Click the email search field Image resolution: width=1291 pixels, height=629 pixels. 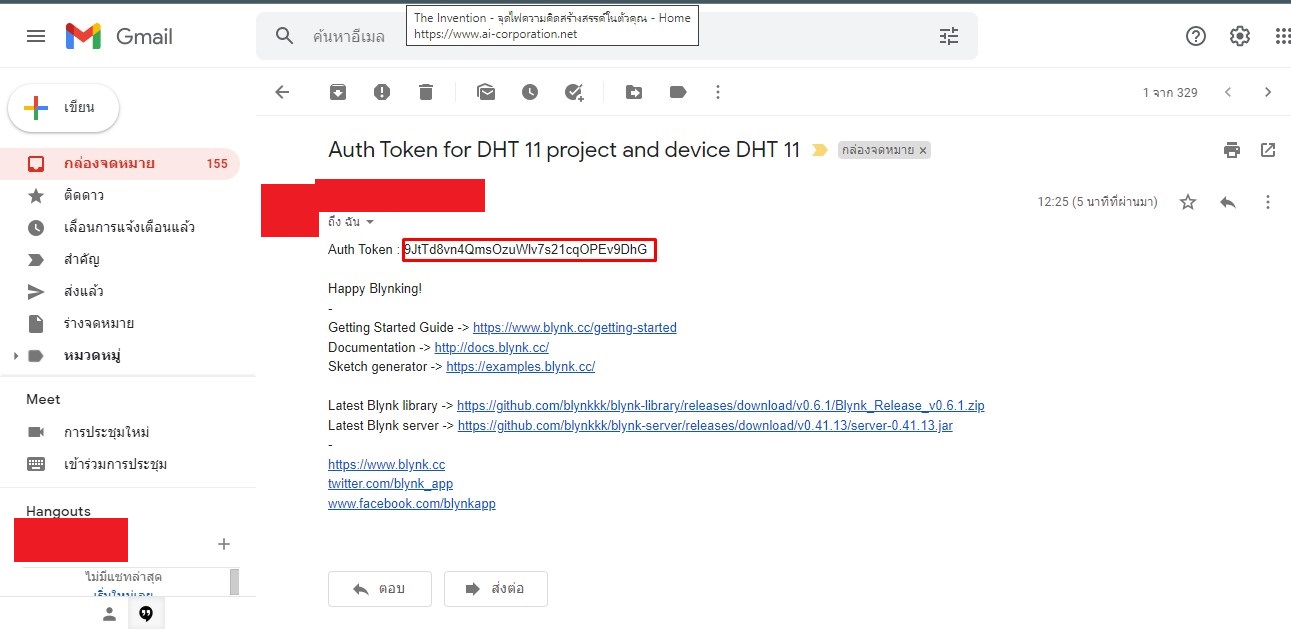pos(617,36)
